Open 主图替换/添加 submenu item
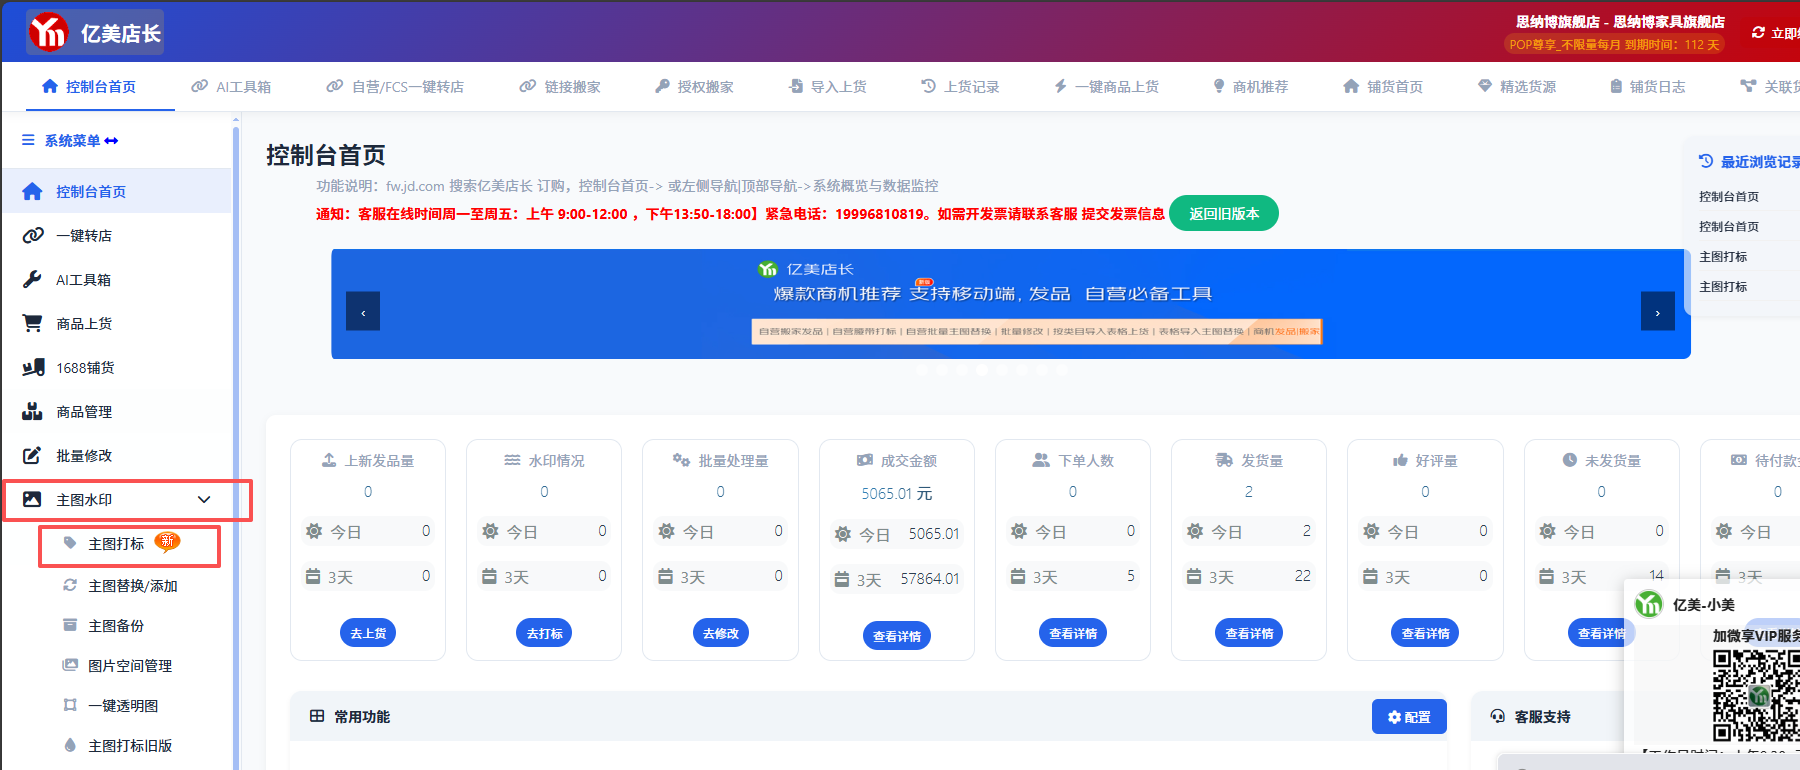The image size is (1800, 770). pyautogui.click(x=132, y=586)
